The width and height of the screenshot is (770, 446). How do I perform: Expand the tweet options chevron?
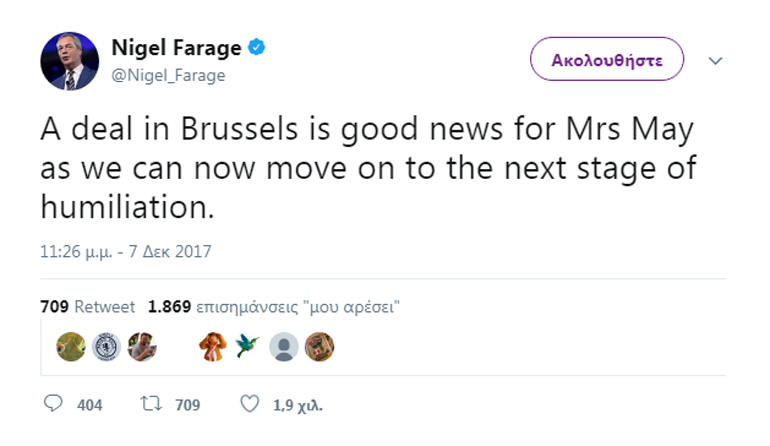pos(715,60)
